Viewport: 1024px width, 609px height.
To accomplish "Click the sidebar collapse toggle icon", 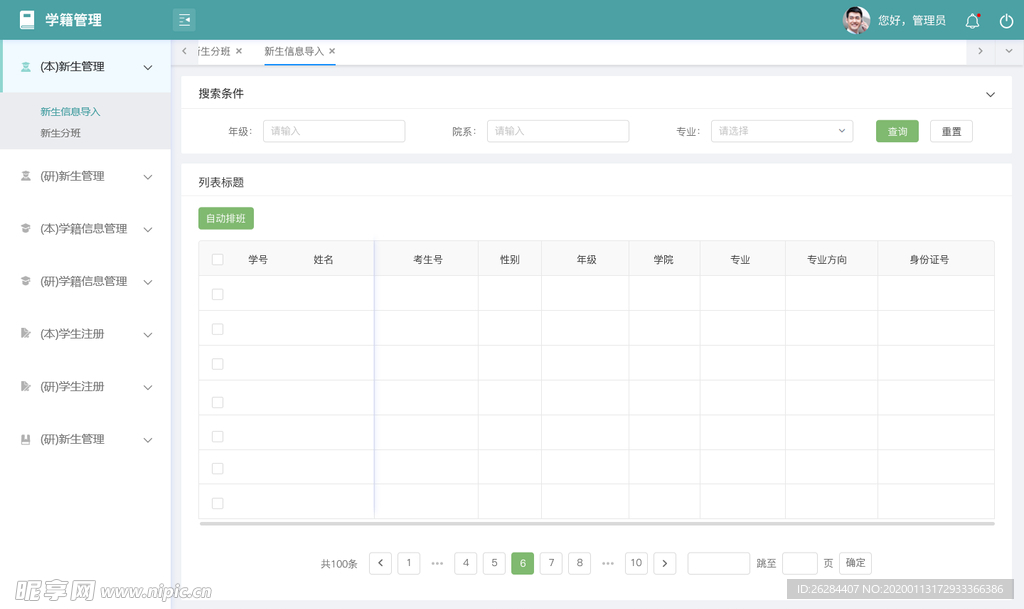I will tap(184, 20).
